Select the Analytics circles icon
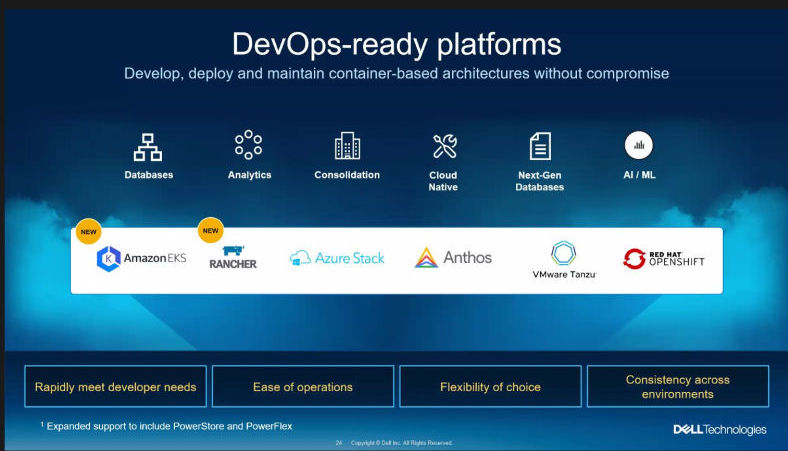This screenshot has width=788, height=451. (x=248, y=145)
